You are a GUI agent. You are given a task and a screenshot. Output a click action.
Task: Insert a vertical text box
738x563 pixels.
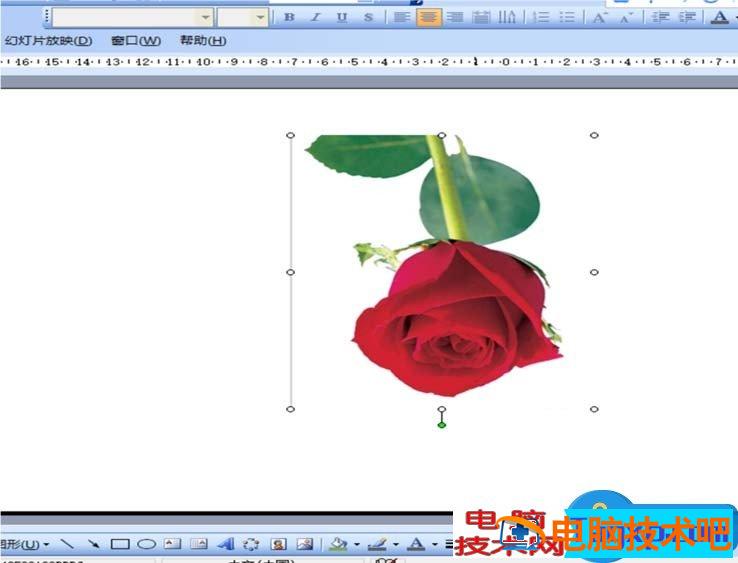[x=199, y=545]
